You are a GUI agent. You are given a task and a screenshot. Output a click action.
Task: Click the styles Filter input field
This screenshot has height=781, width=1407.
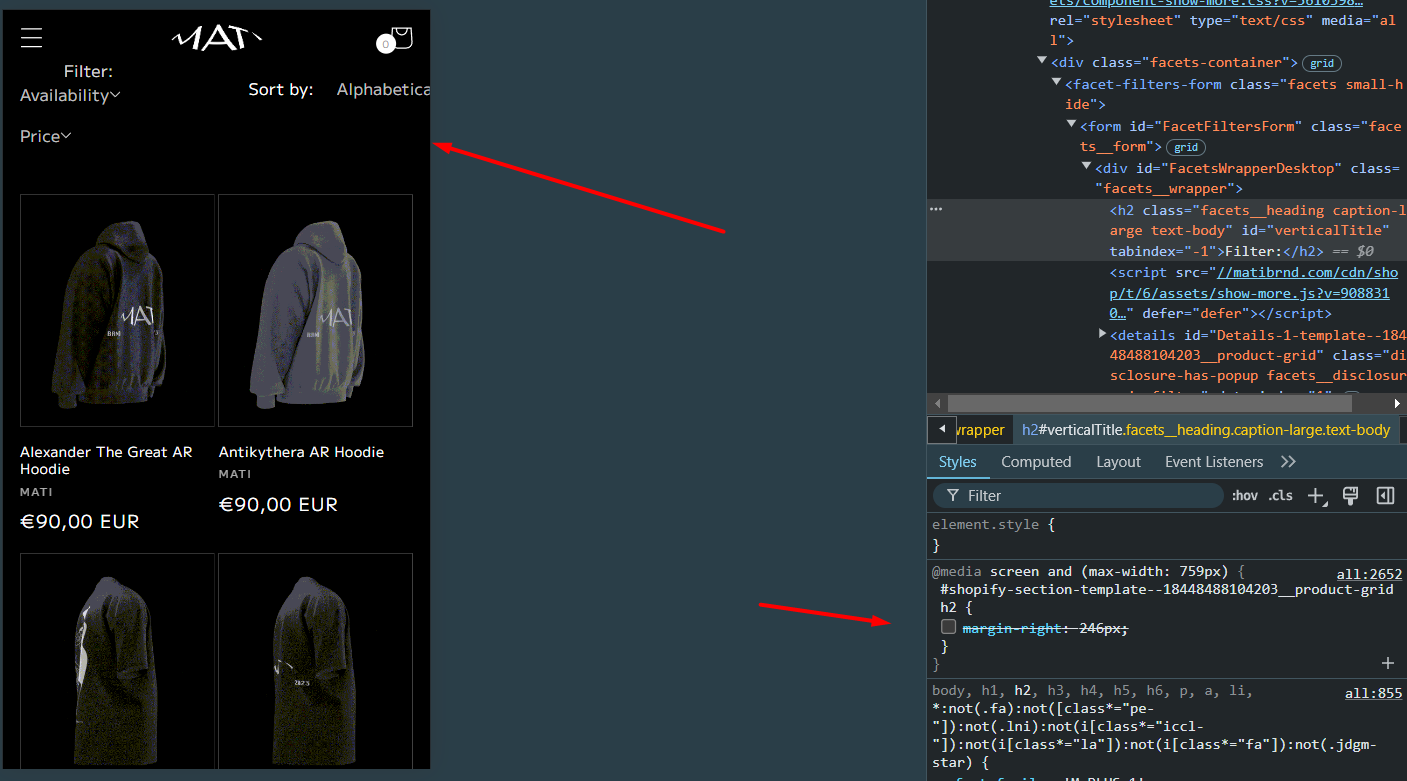coord(1078,496)
